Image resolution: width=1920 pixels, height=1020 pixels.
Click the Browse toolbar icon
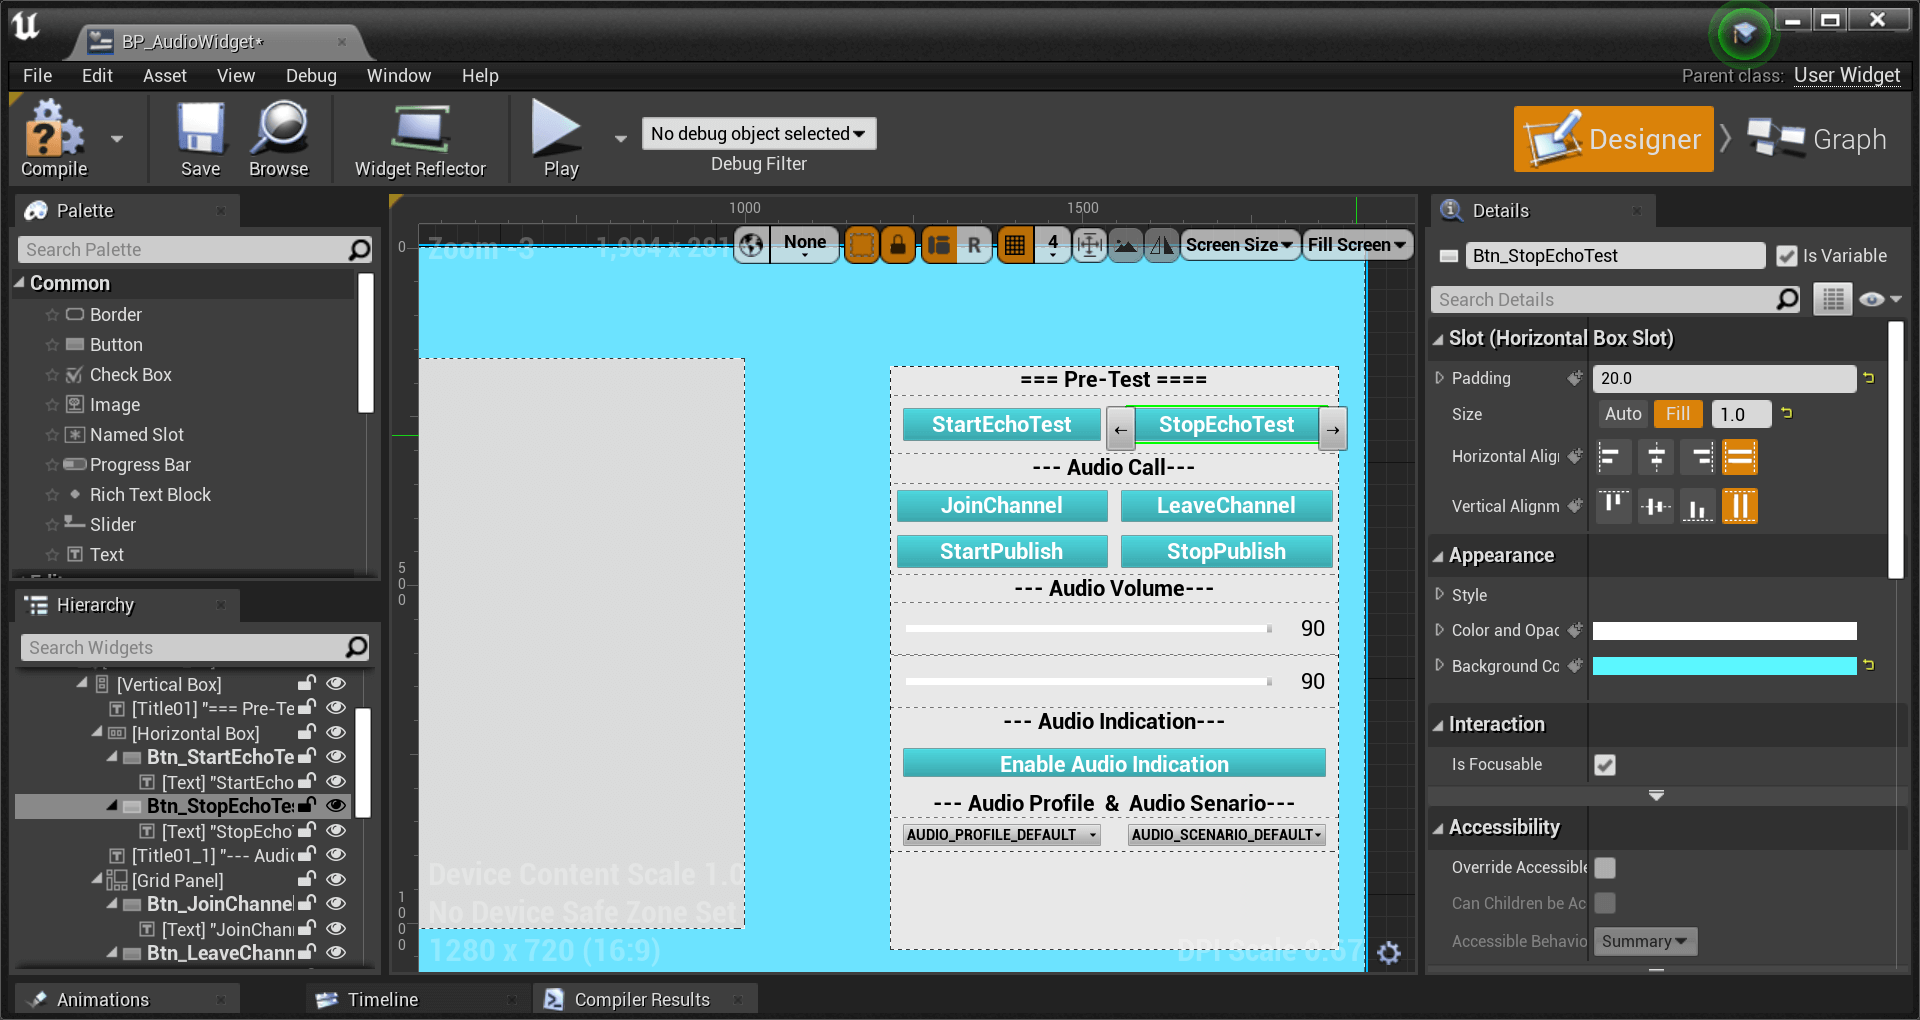click(x=279, y=138)
